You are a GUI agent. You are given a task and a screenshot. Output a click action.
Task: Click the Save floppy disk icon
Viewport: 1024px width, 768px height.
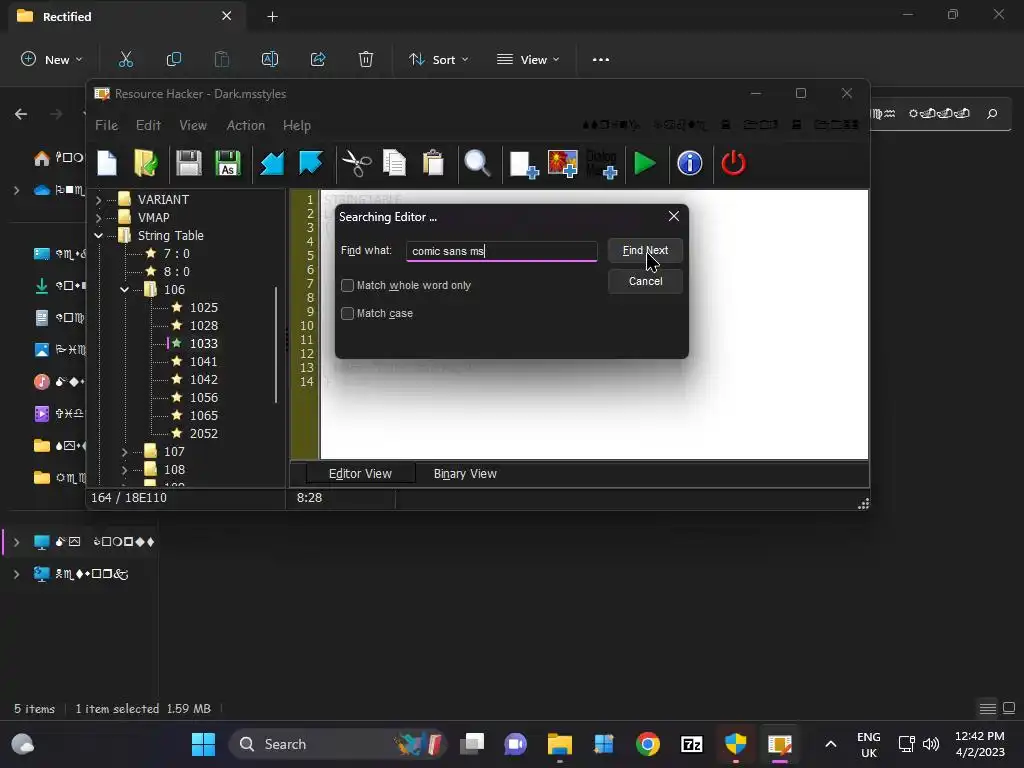click(x=189, y=163)
